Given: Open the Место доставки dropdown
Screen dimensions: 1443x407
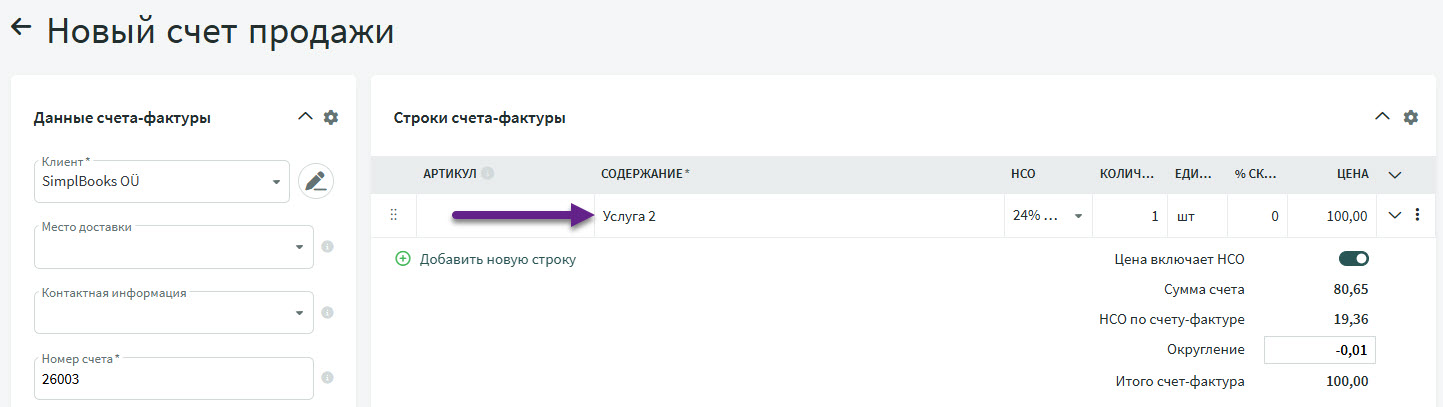Looking at the screenshot, I should (300, 247).
